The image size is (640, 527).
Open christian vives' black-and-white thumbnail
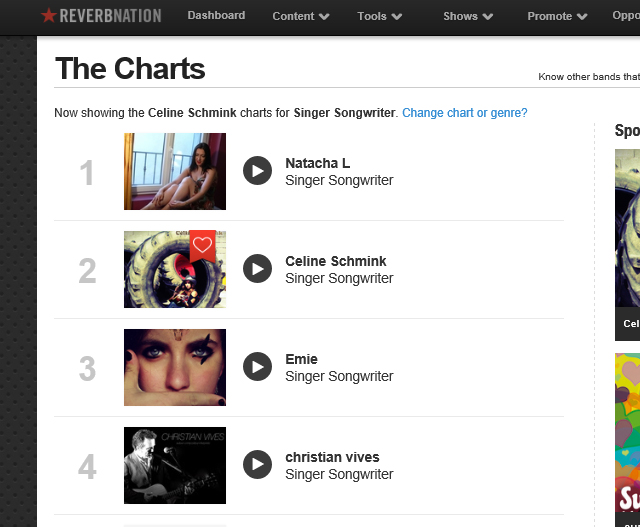[x=174, y=465]
